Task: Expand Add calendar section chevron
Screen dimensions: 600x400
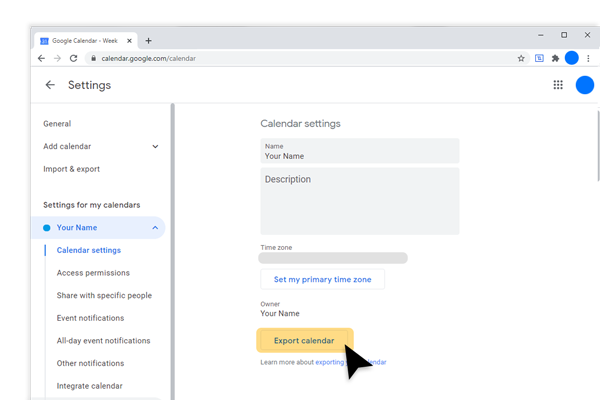Action: pyautogui.click(x=155, y=146)
